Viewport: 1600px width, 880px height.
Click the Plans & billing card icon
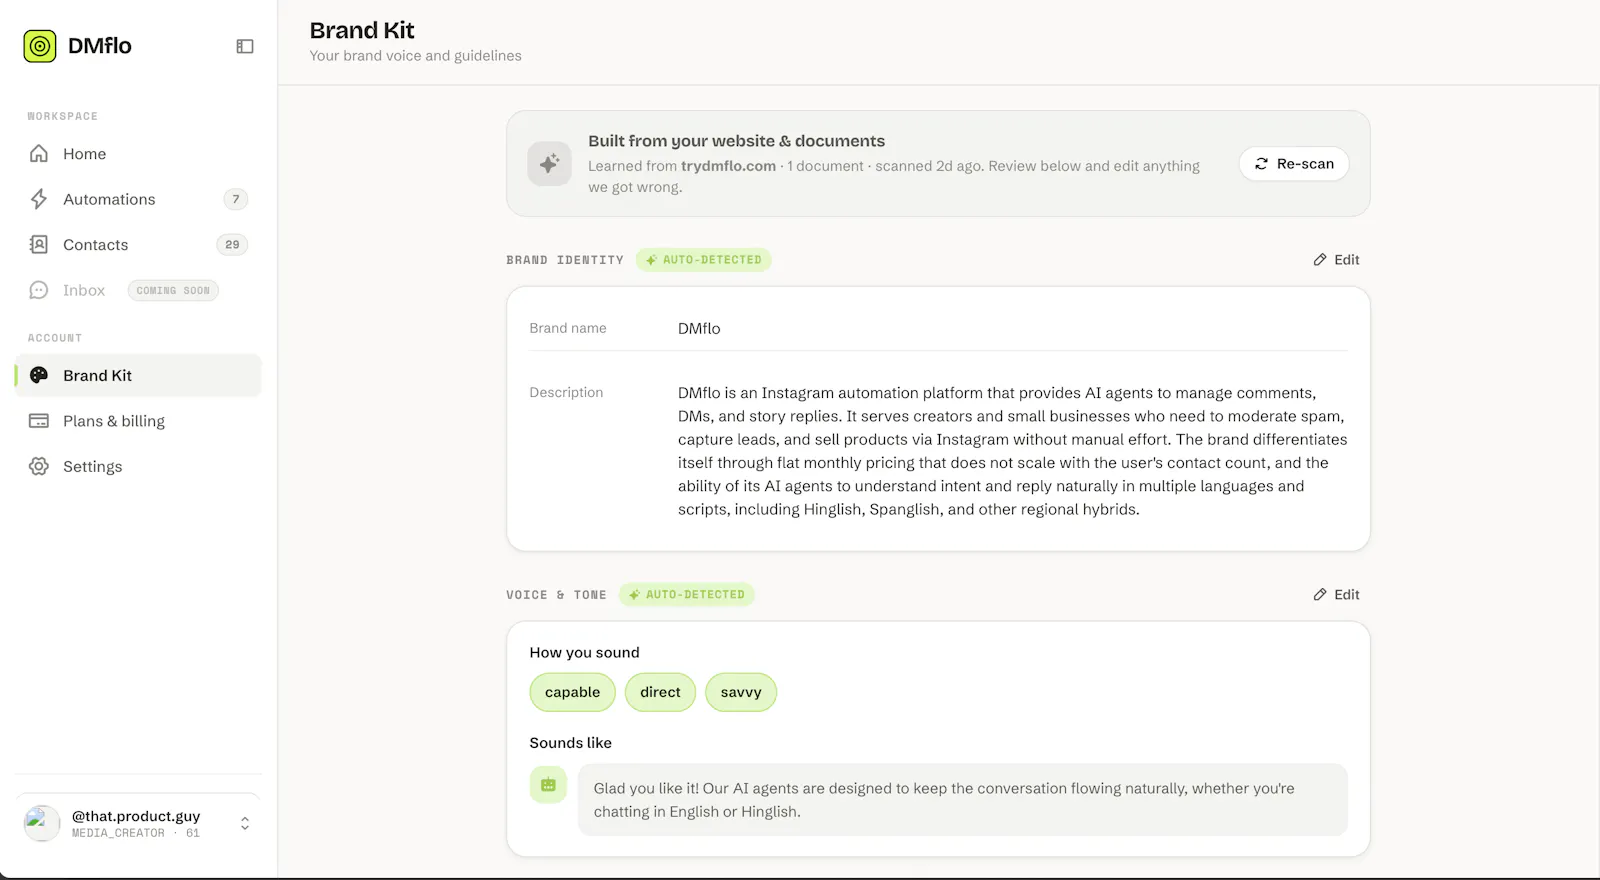tap(39, 421)
